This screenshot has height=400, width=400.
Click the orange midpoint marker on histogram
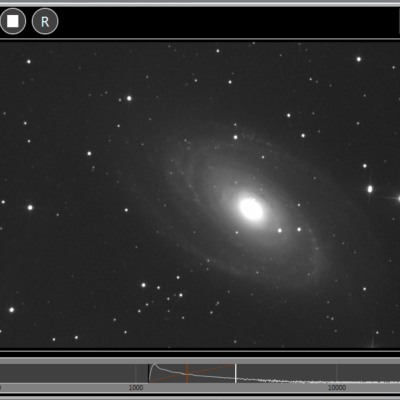click(187, 373)
